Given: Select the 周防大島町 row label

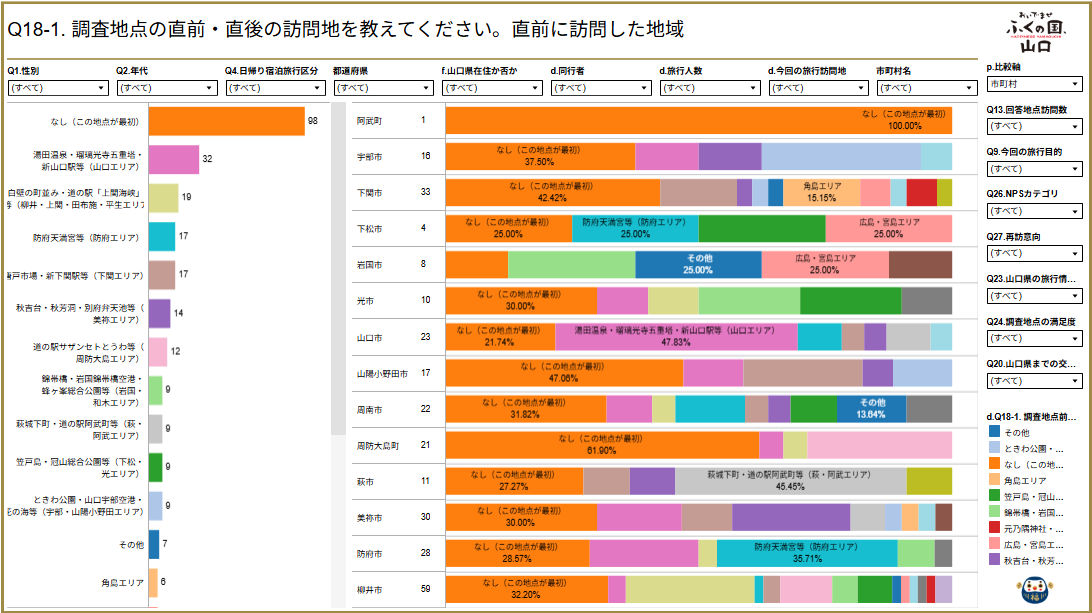Looking at the screenshot, I should pos(378,445).
